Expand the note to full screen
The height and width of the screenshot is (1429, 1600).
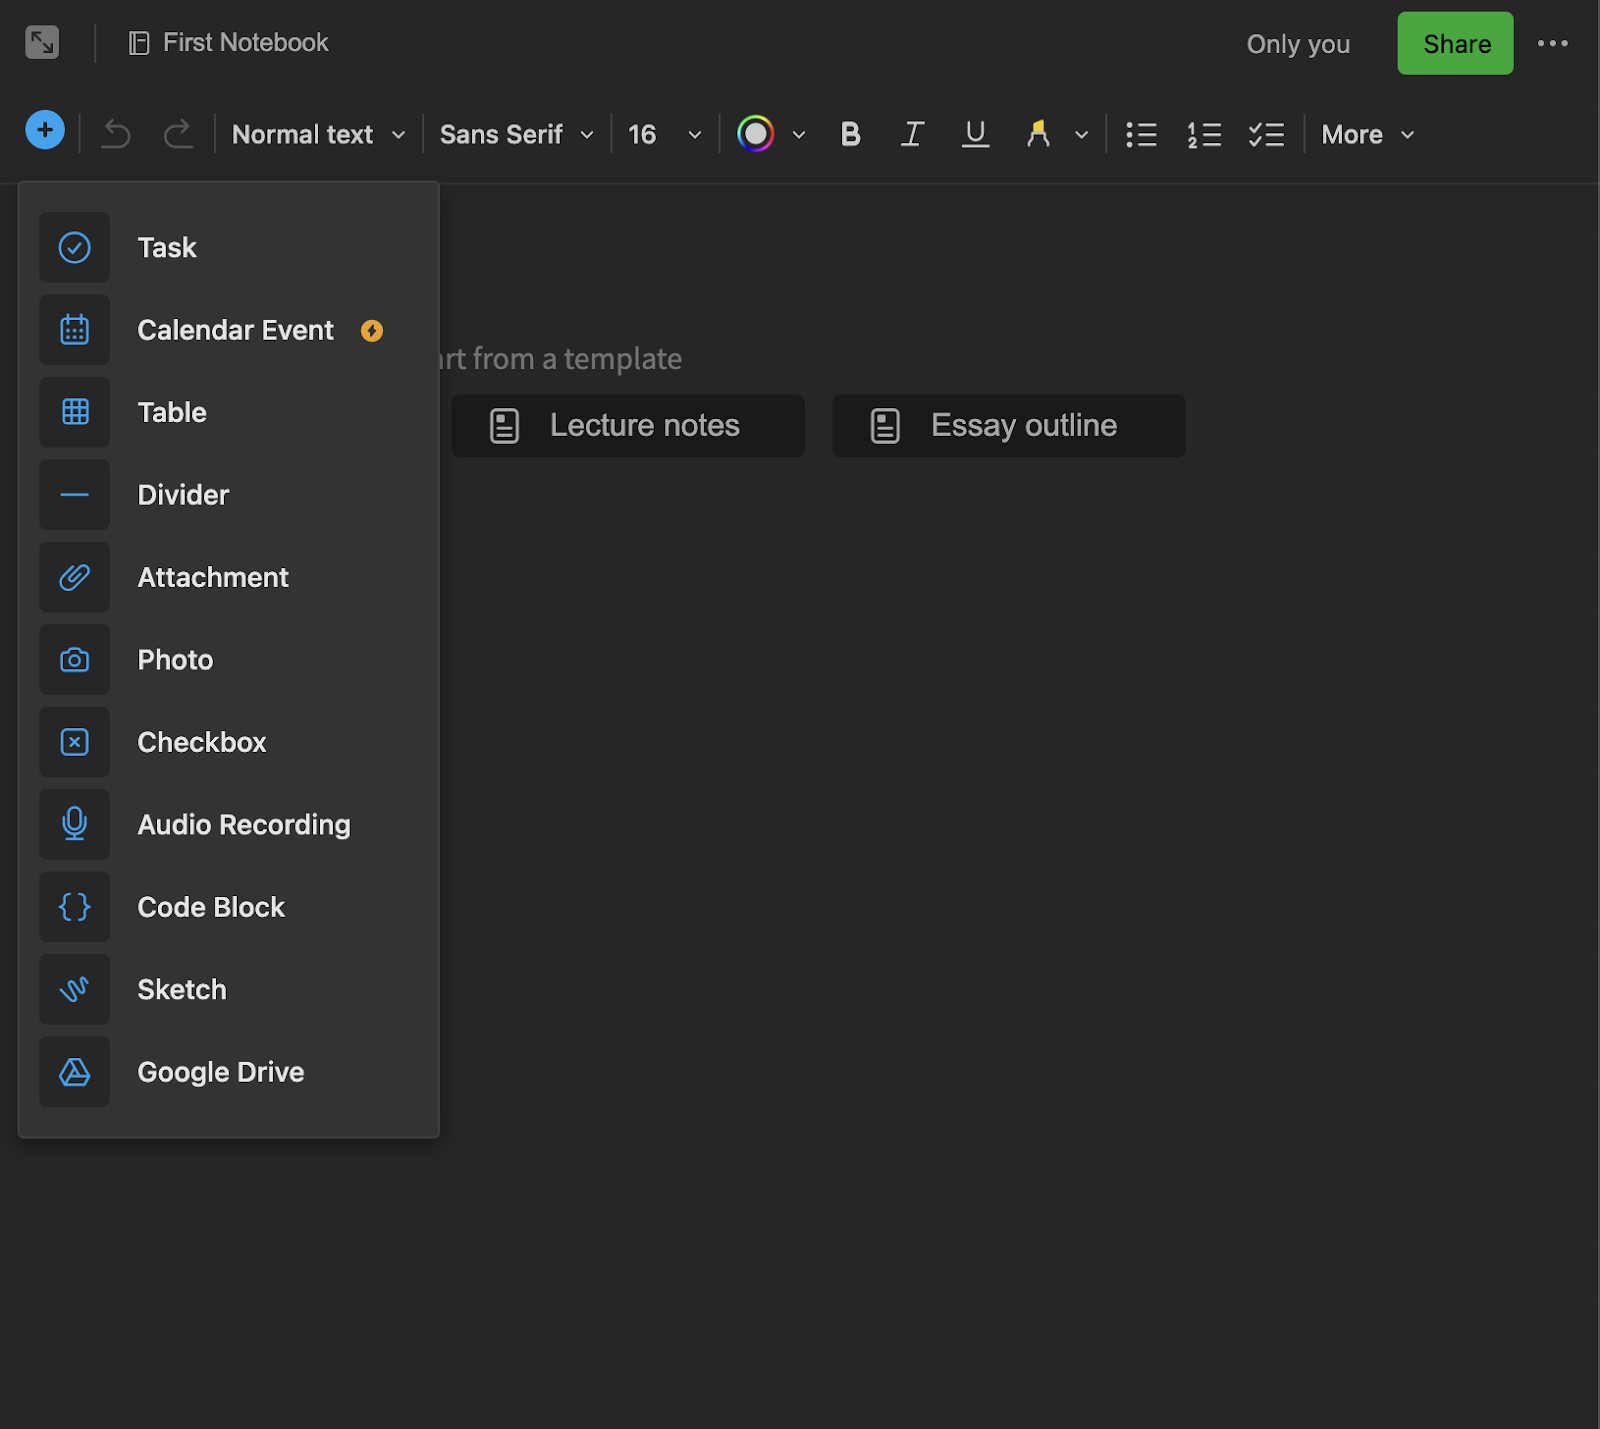(42, 42)
